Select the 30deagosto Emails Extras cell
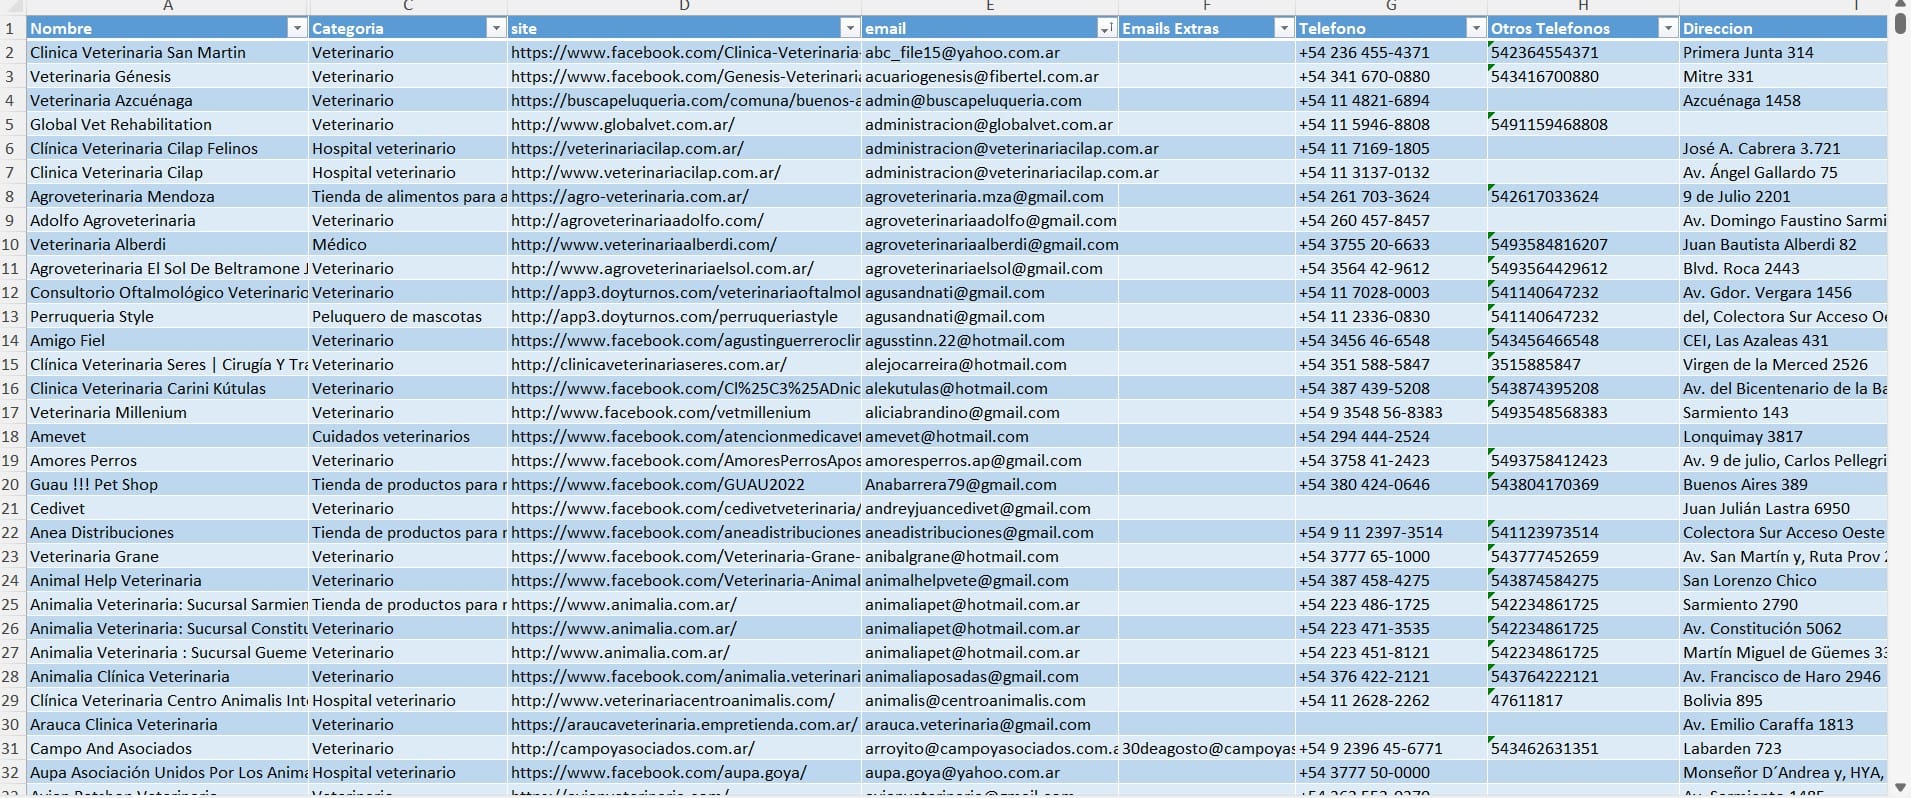The image size is (1911, 798). click(1207, 748)
